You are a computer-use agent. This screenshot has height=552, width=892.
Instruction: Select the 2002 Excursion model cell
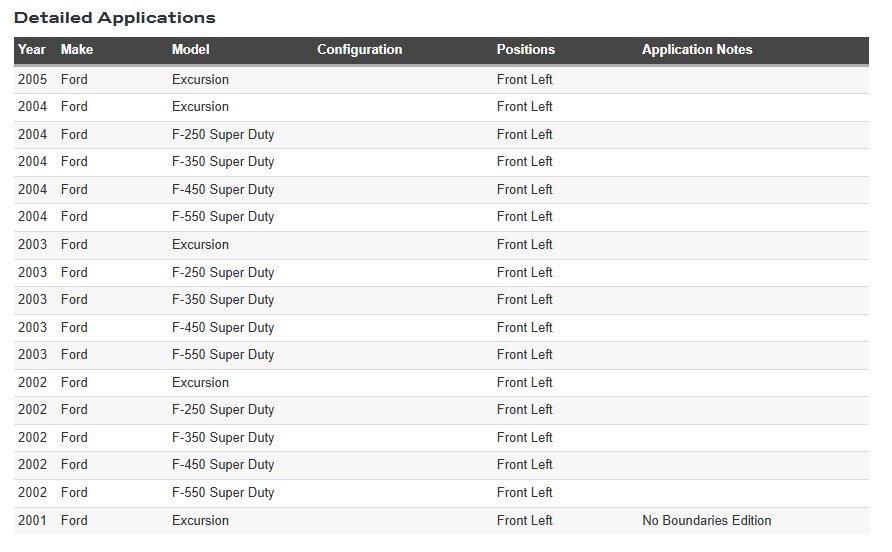pyautogui.click(x=200, y=383)
